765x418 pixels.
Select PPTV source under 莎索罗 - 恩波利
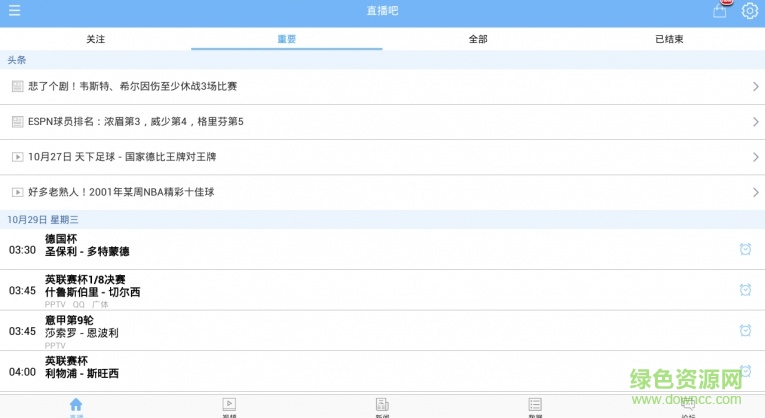[x=55, y=345]
